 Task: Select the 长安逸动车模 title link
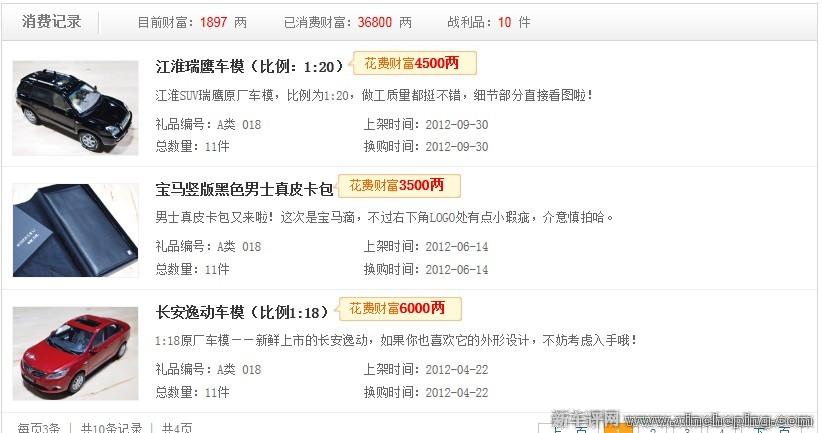pos(242,312)
